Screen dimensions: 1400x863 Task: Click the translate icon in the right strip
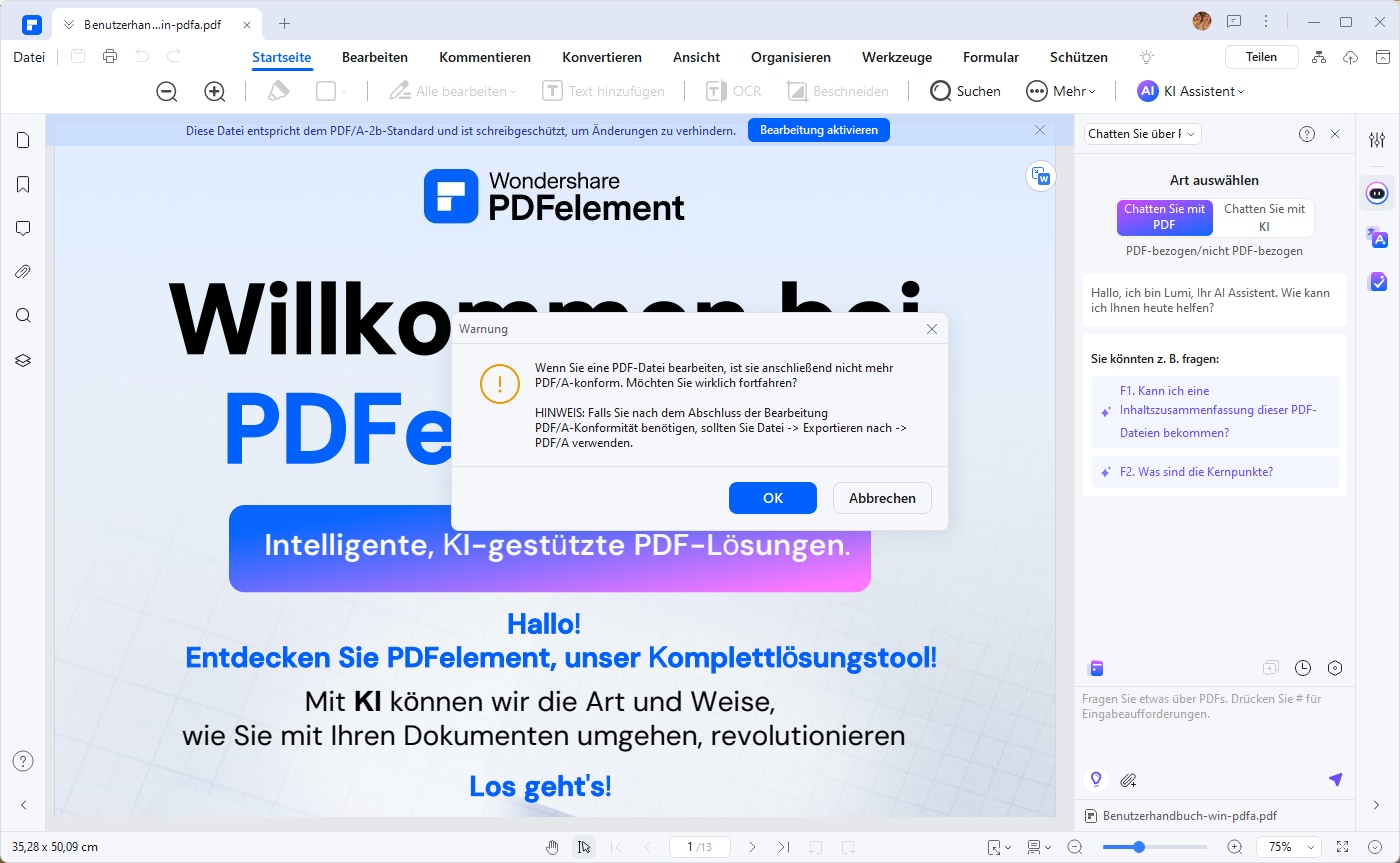(1377, 237)
